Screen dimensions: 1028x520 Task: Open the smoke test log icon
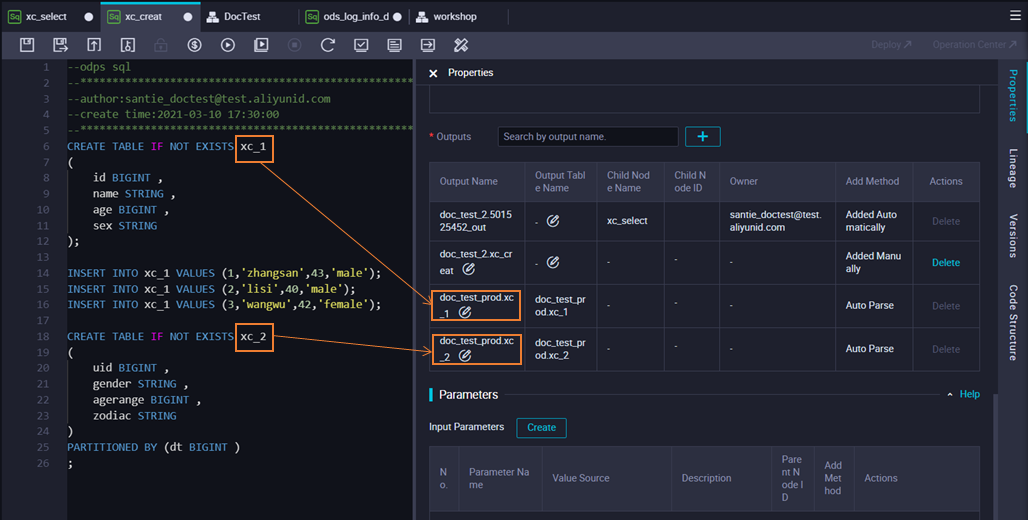(395, 45)
